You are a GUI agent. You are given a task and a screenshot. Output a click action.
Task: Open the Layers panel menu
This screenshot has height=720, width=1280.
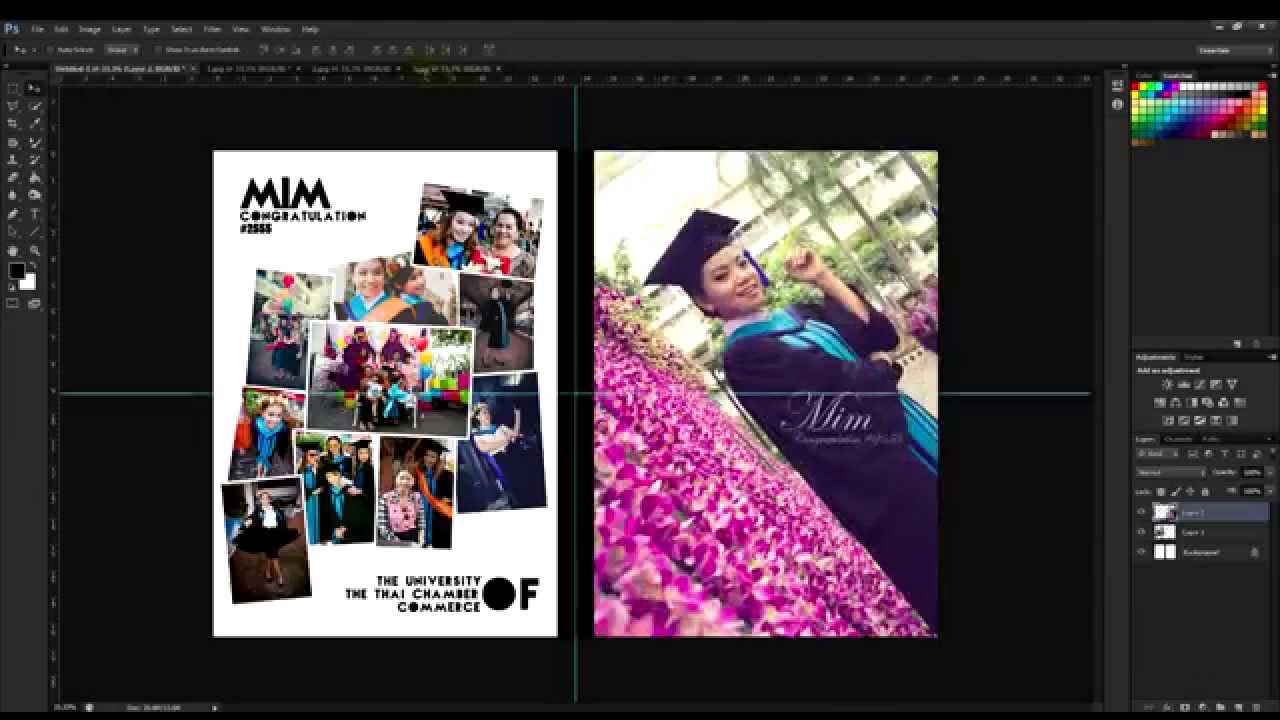1272,439
